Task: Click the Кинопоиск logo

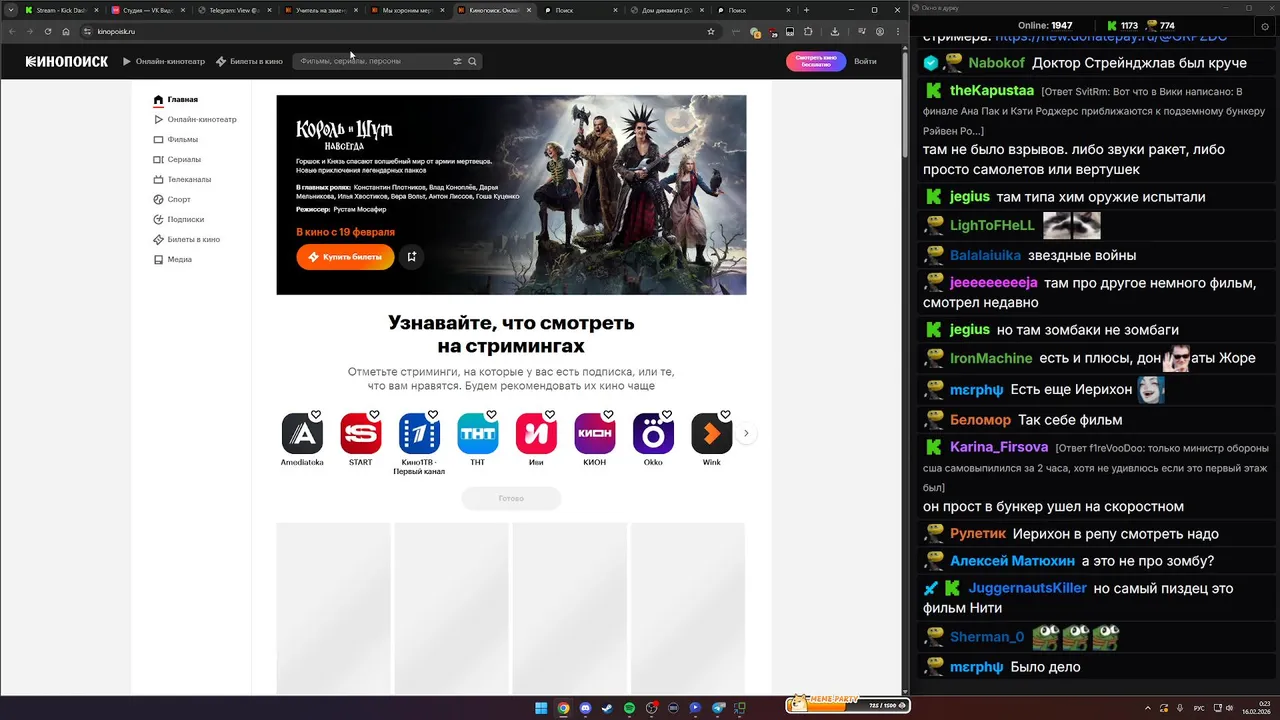Action: (x=67, y=61)
